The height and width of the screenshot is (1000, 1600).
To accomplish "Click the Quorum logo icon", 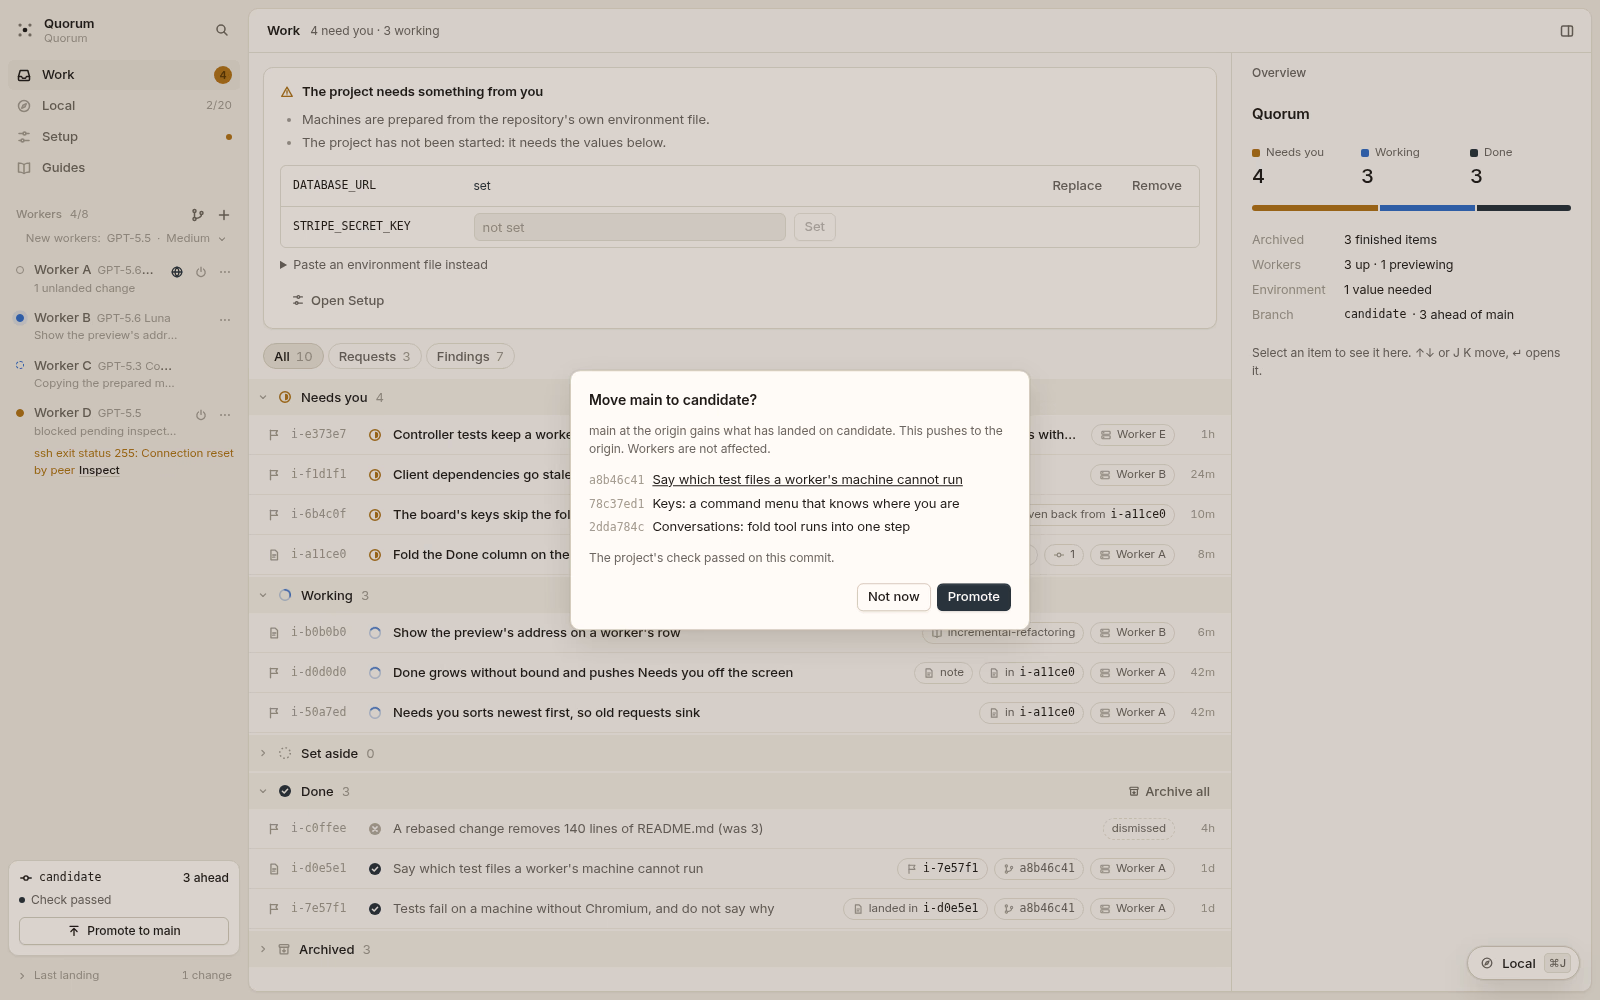I will pyautogui.click(x=25, y=30).
